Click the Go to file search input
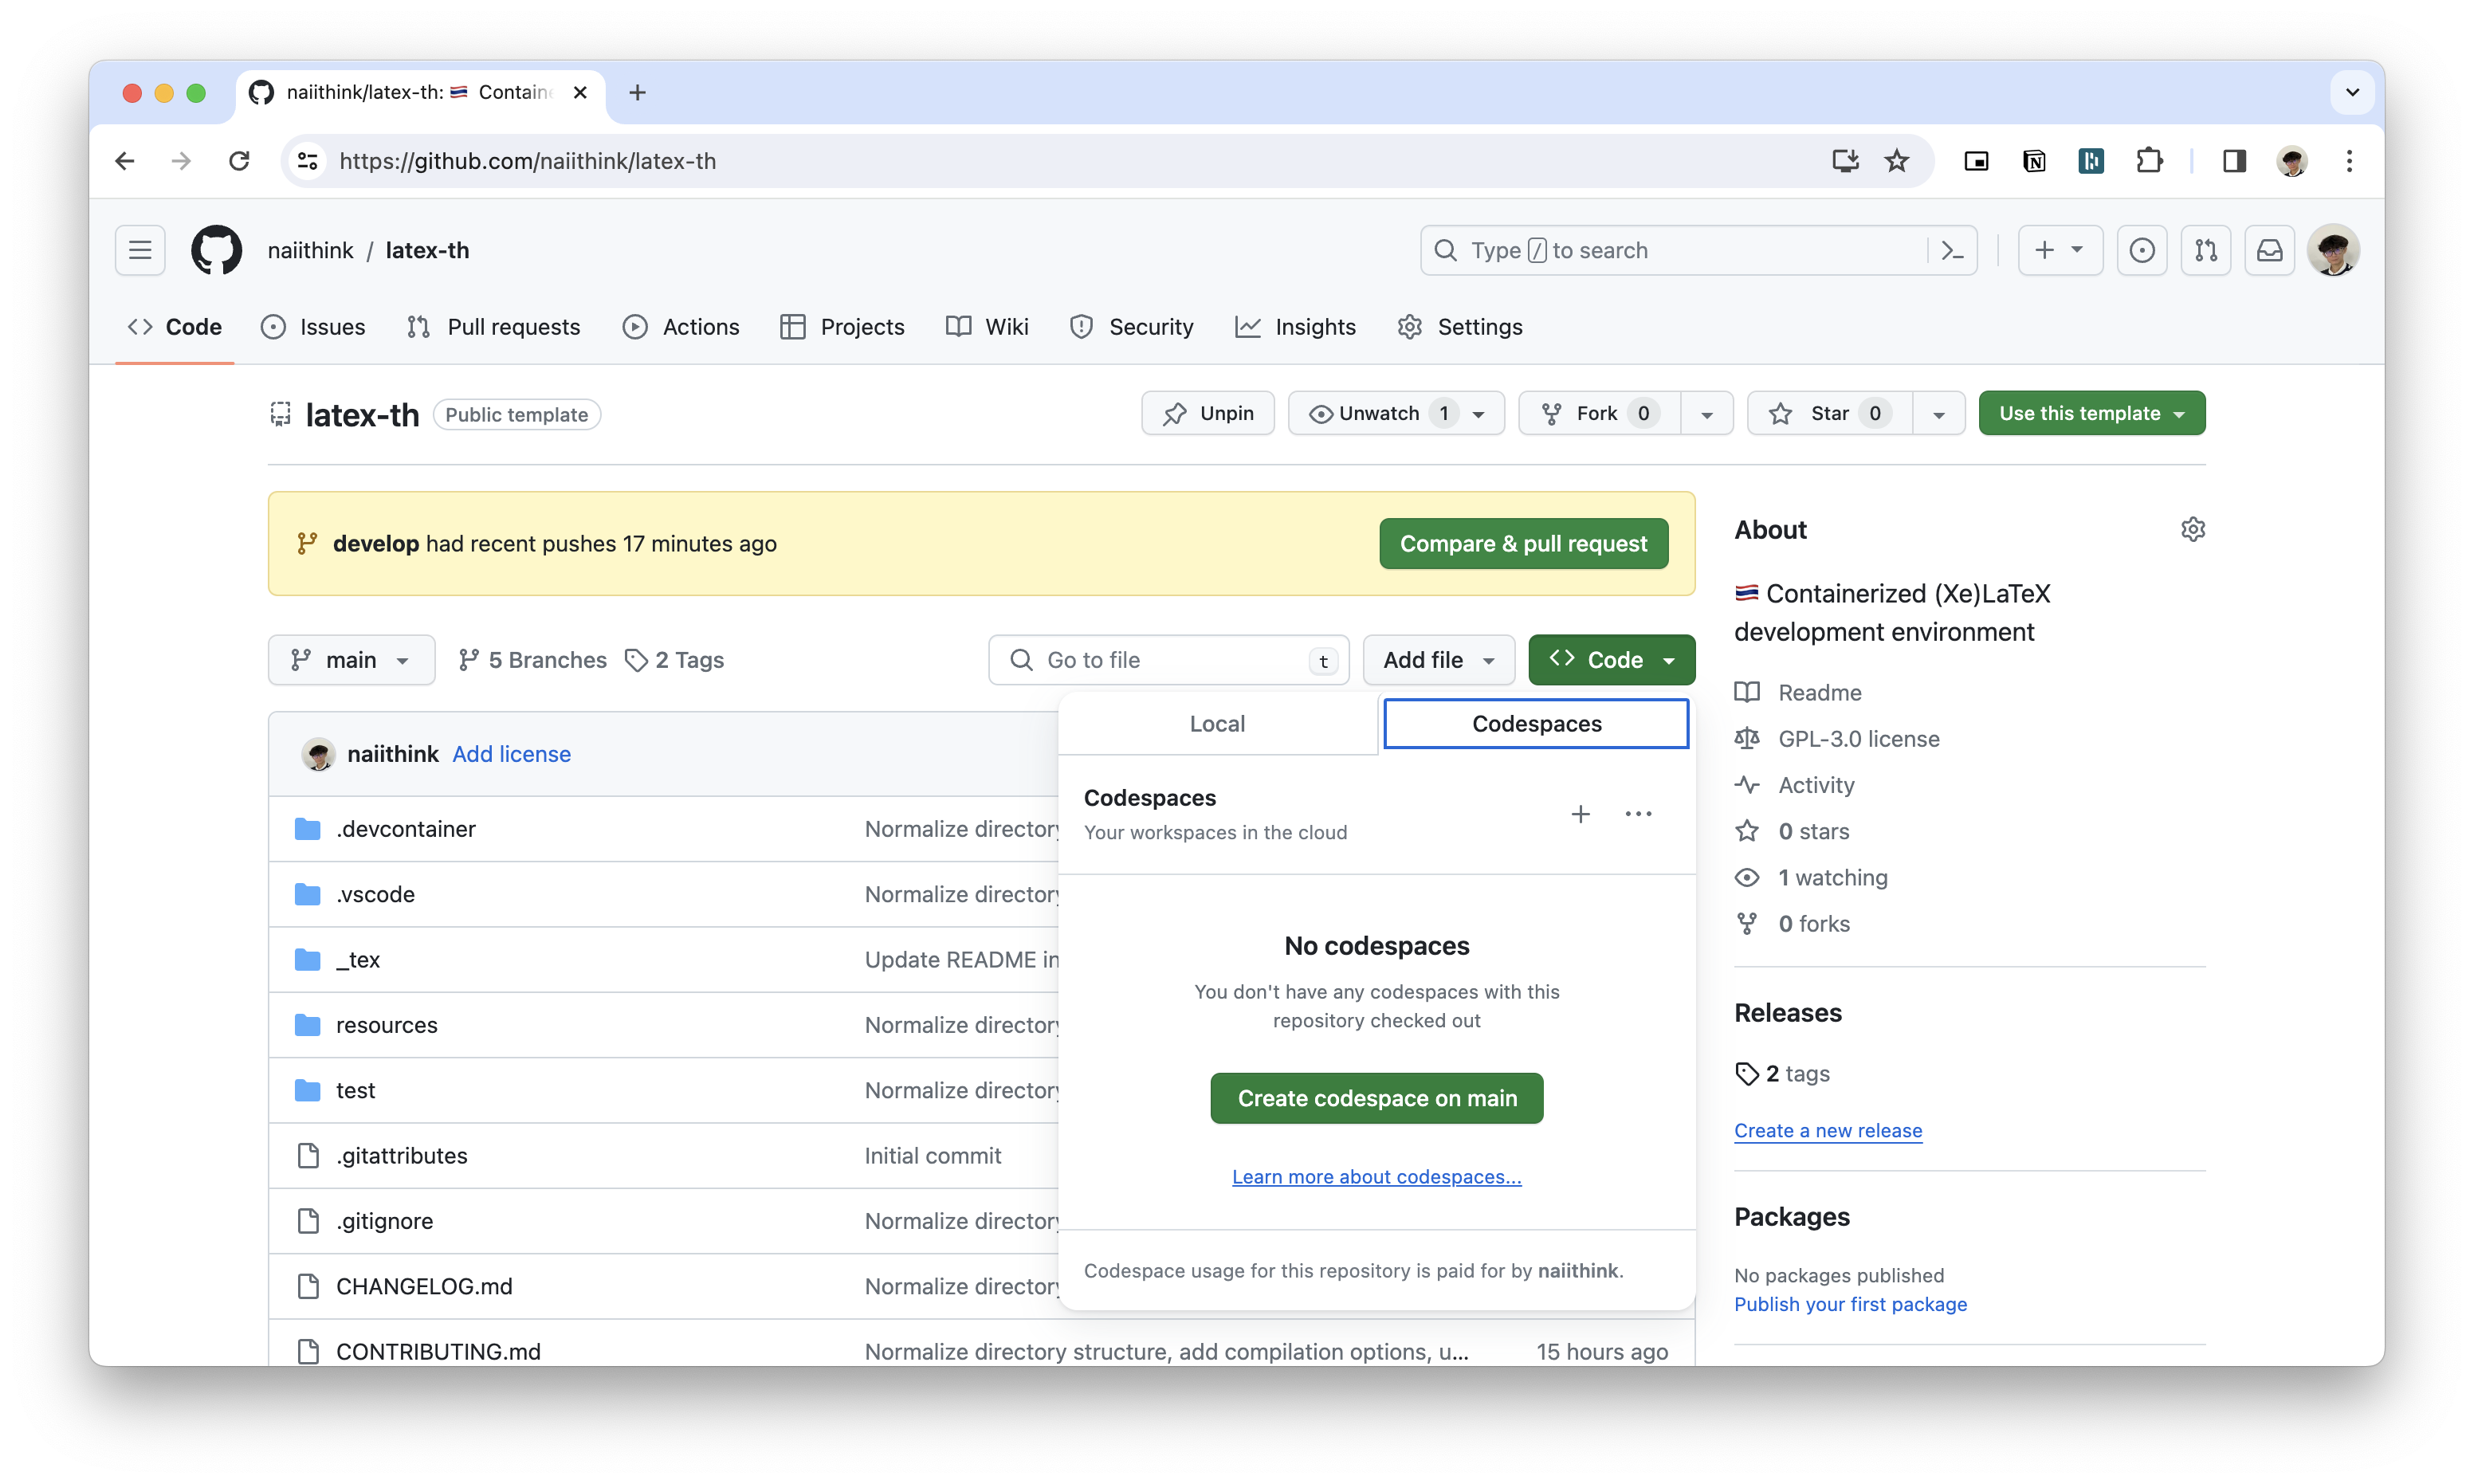The width and height of the screenshot is (2474, 1484). click(1169, 659)
